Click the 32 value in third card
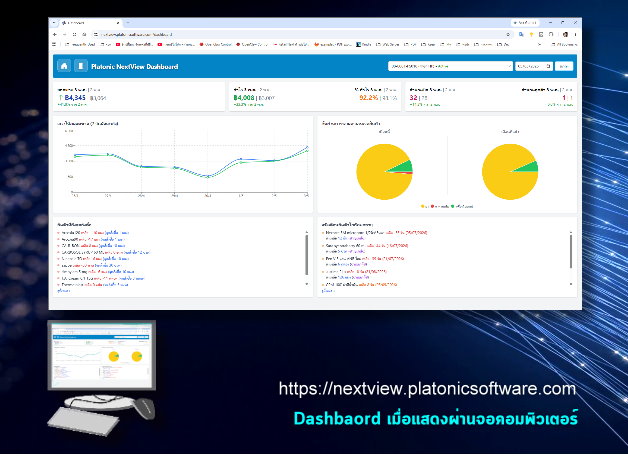The height and width of the screenshot is (457, 628). 413,97
